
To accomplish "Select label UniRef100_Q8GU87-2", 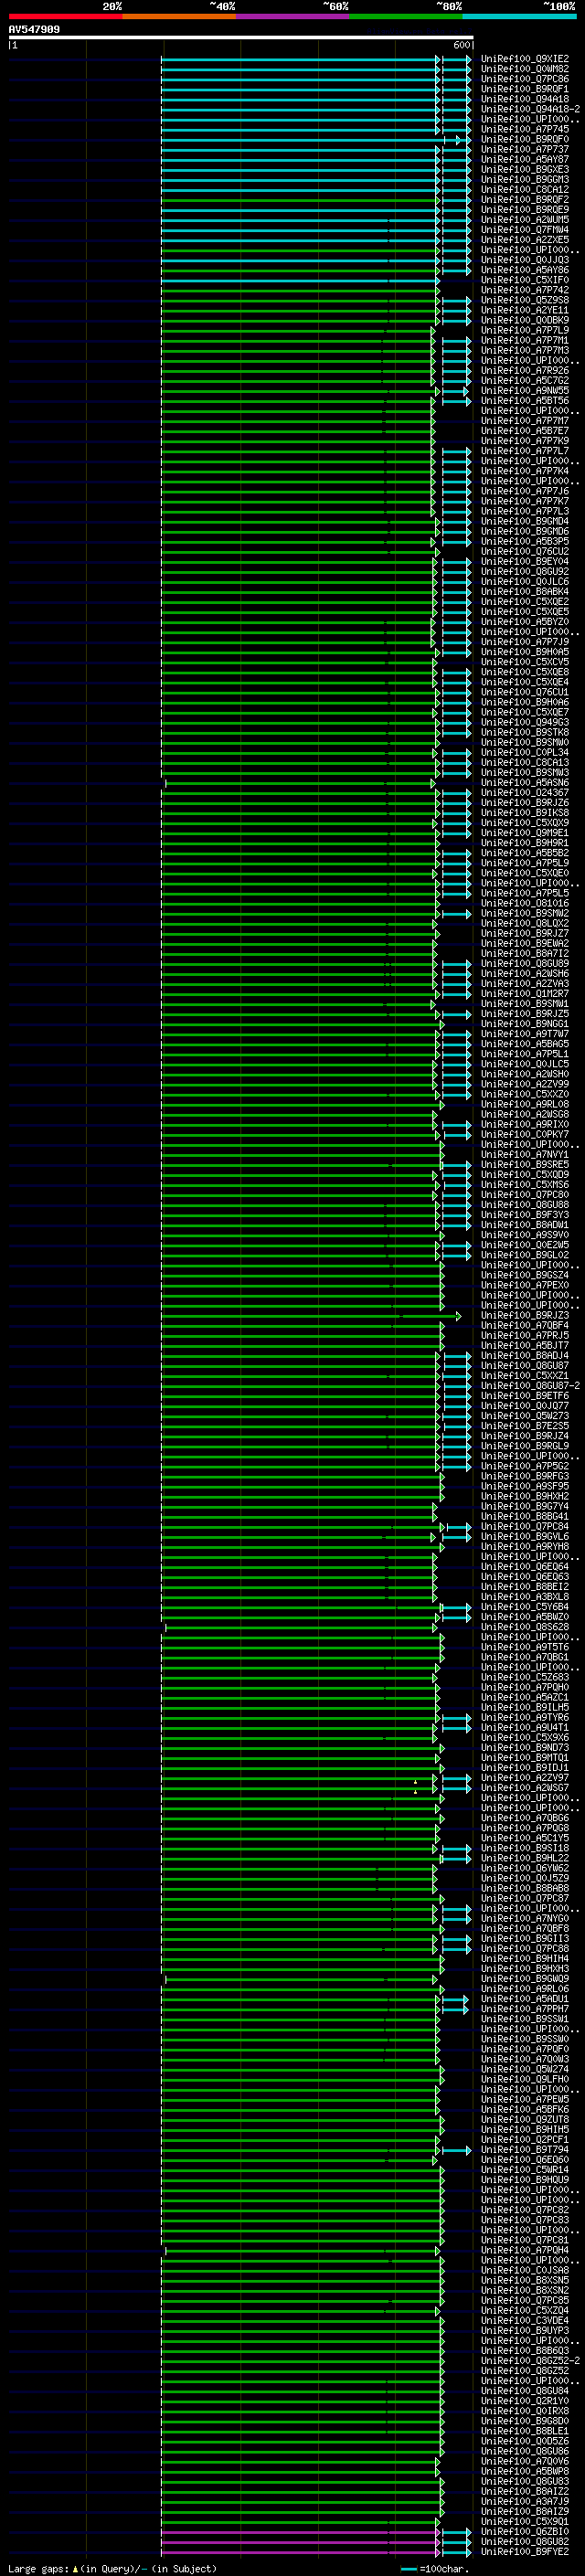I will (x=530, y=1385).
